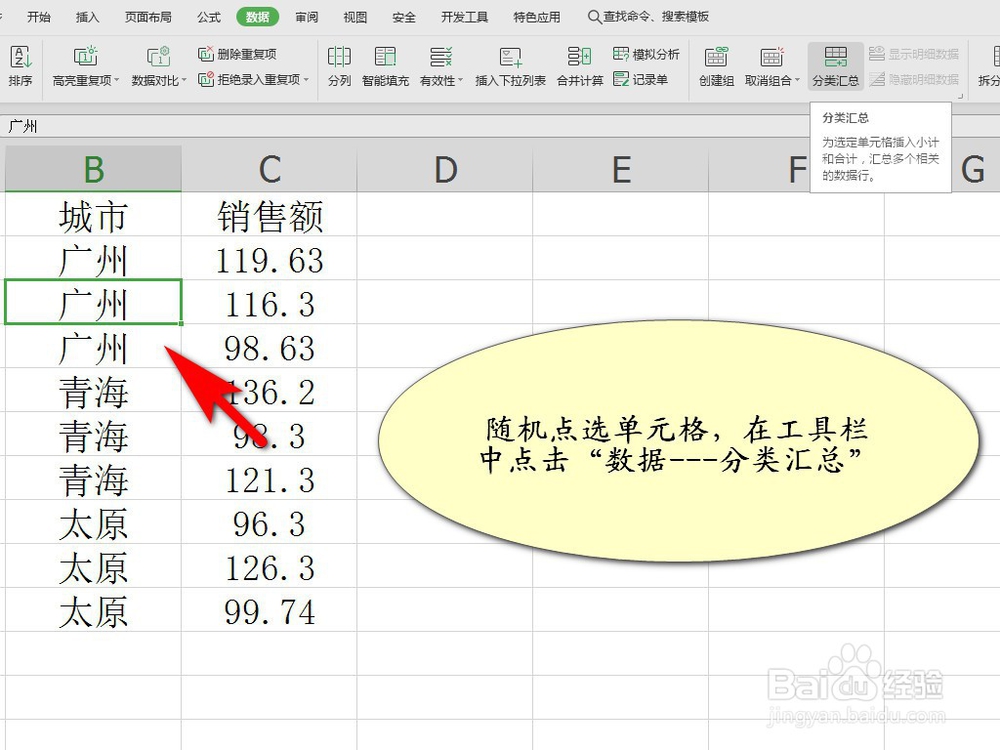The height and width of the screenshot is (750, 1000).
Task: Open What-If Analysis (模拟分析)
Action: point(646,54)
